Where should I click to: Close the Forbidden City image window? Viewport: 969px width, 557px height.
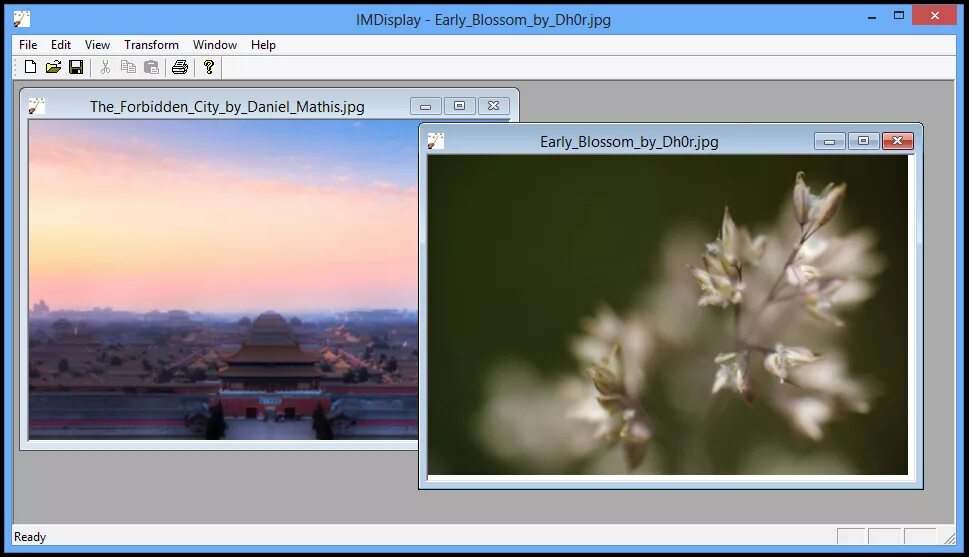(x=493, y=106)
